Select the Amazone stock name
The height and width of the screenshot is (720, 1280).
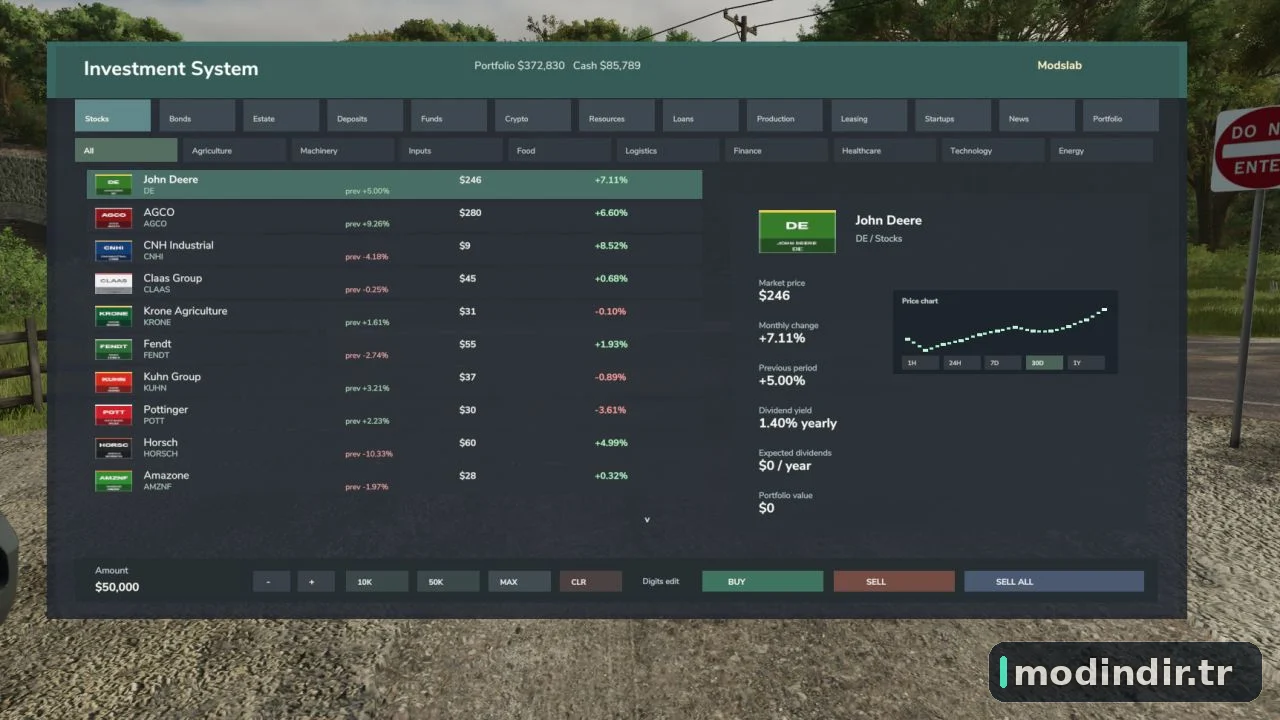click(x=166, y=476)
